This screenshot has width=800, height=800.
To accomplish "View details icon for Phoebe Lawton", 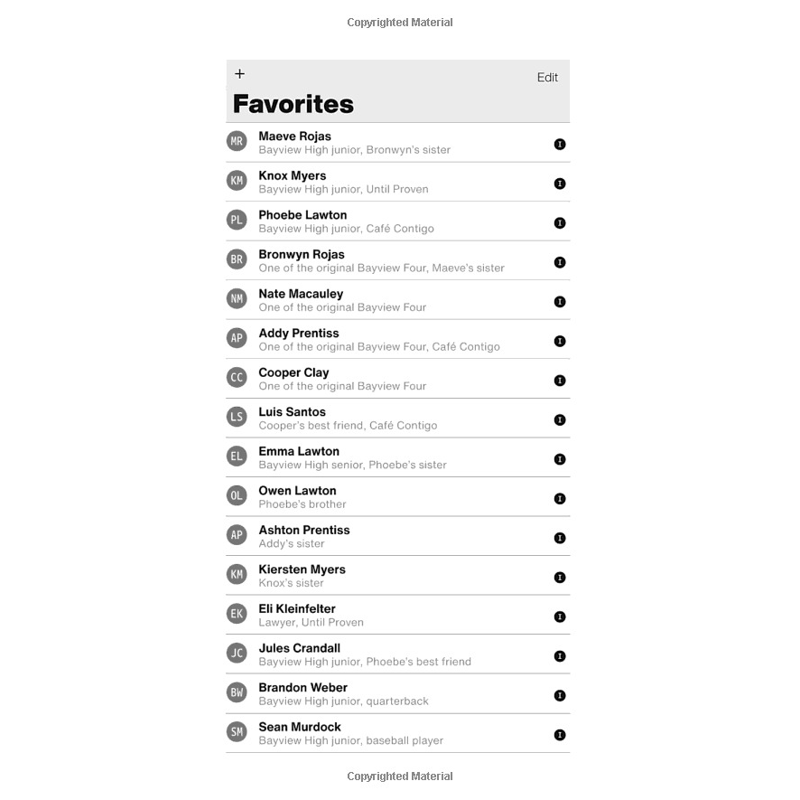I will pos(560,223).
